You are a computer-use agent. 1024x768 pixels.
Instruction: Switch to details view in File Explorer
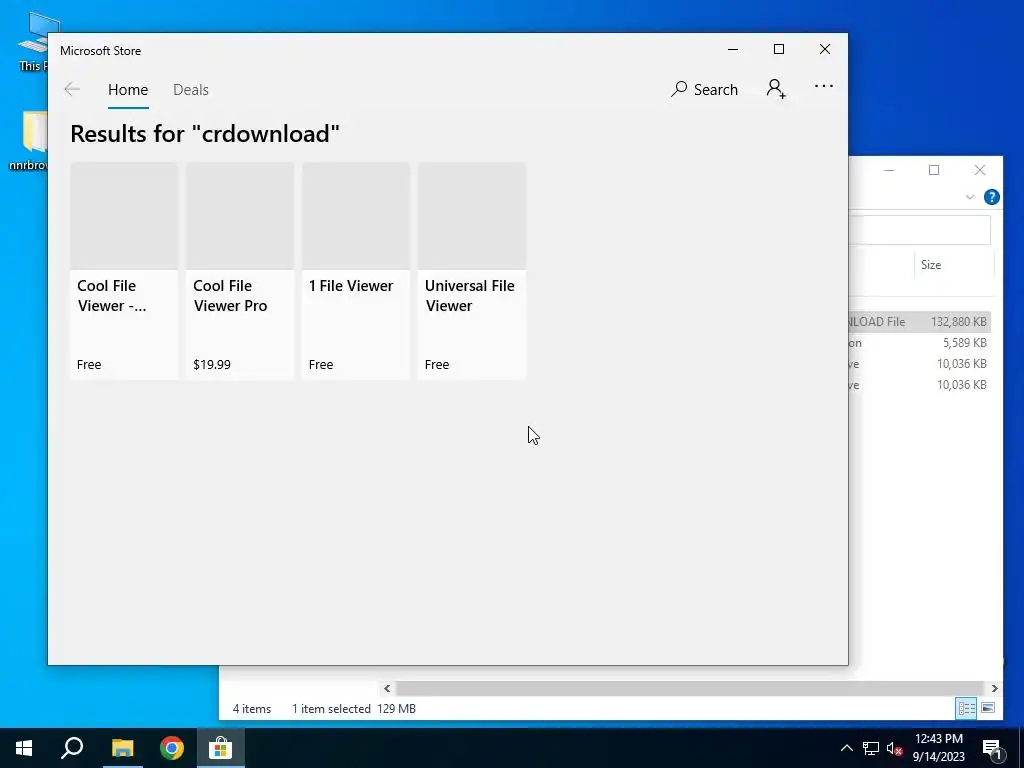tap(966, 708)
